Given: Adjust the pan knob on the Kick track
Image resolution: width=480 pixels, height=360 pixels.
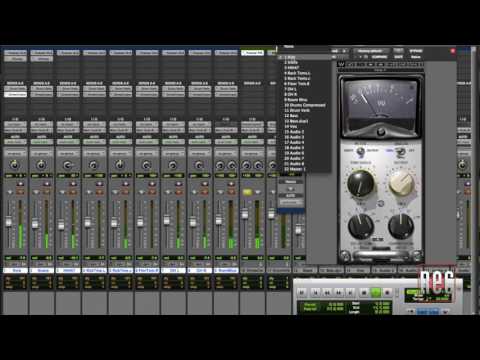Looking at the screenshot, I should tap(15, 164).
